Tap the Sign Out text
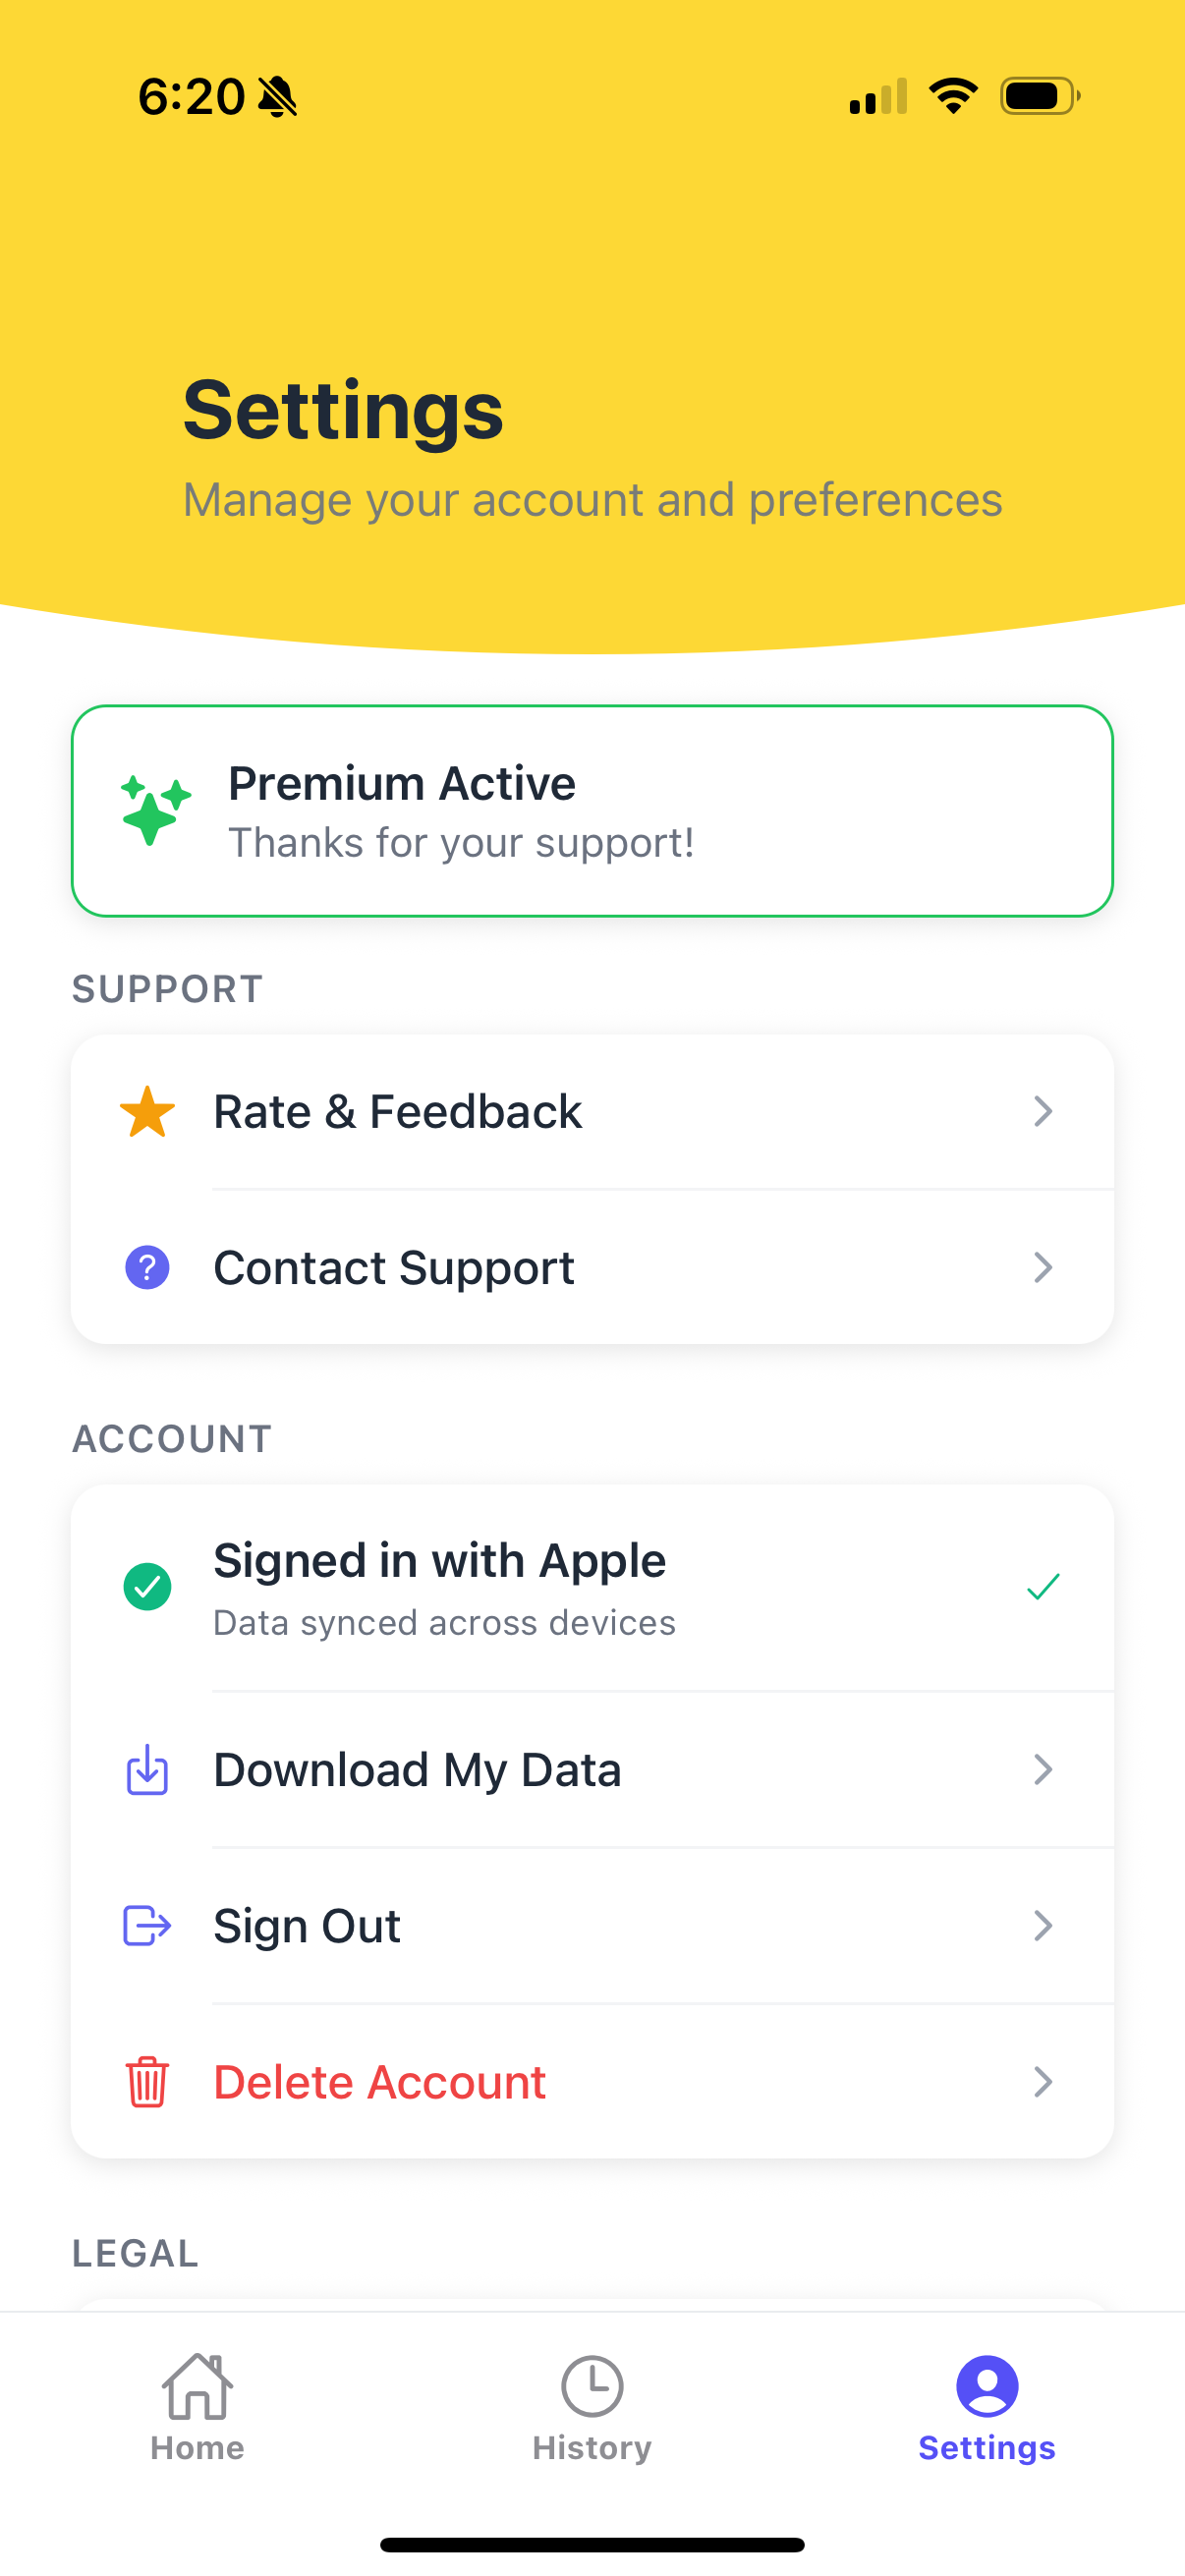This screenshot has width=1185, height=2576. pos(307,1926)
